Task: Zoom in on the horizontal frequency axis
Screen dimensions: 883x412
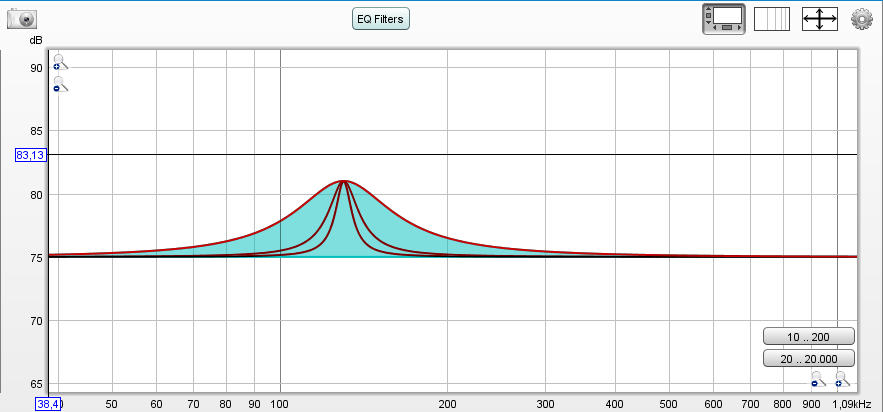Action: click(x=843, y=379)
